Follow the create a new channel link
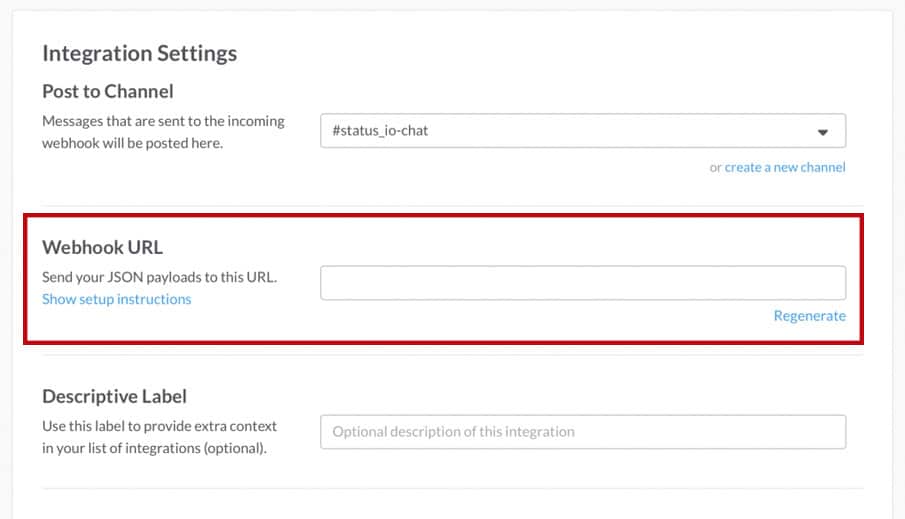This screenshot has width=905, height=519. [x=784, y=167]
